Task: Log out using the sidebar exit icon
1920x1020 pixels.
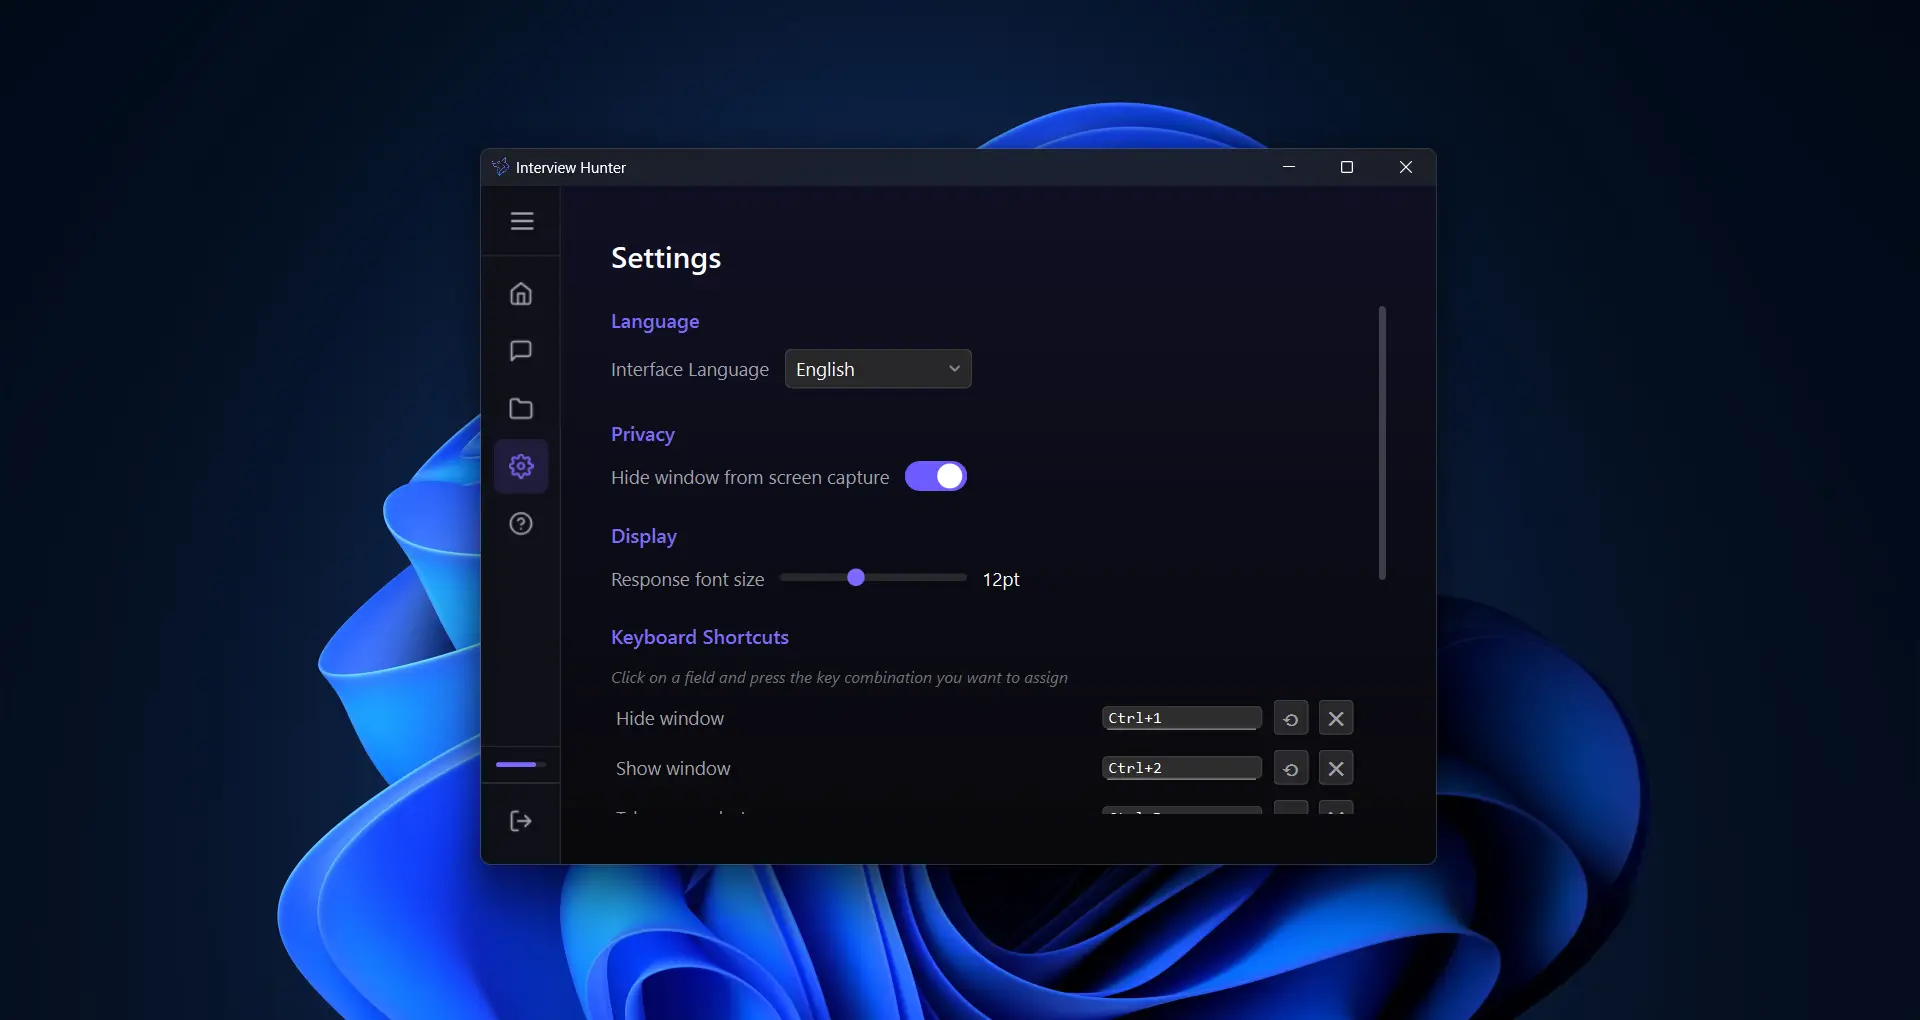Action: pyautogui.click(x=521, y=821)
